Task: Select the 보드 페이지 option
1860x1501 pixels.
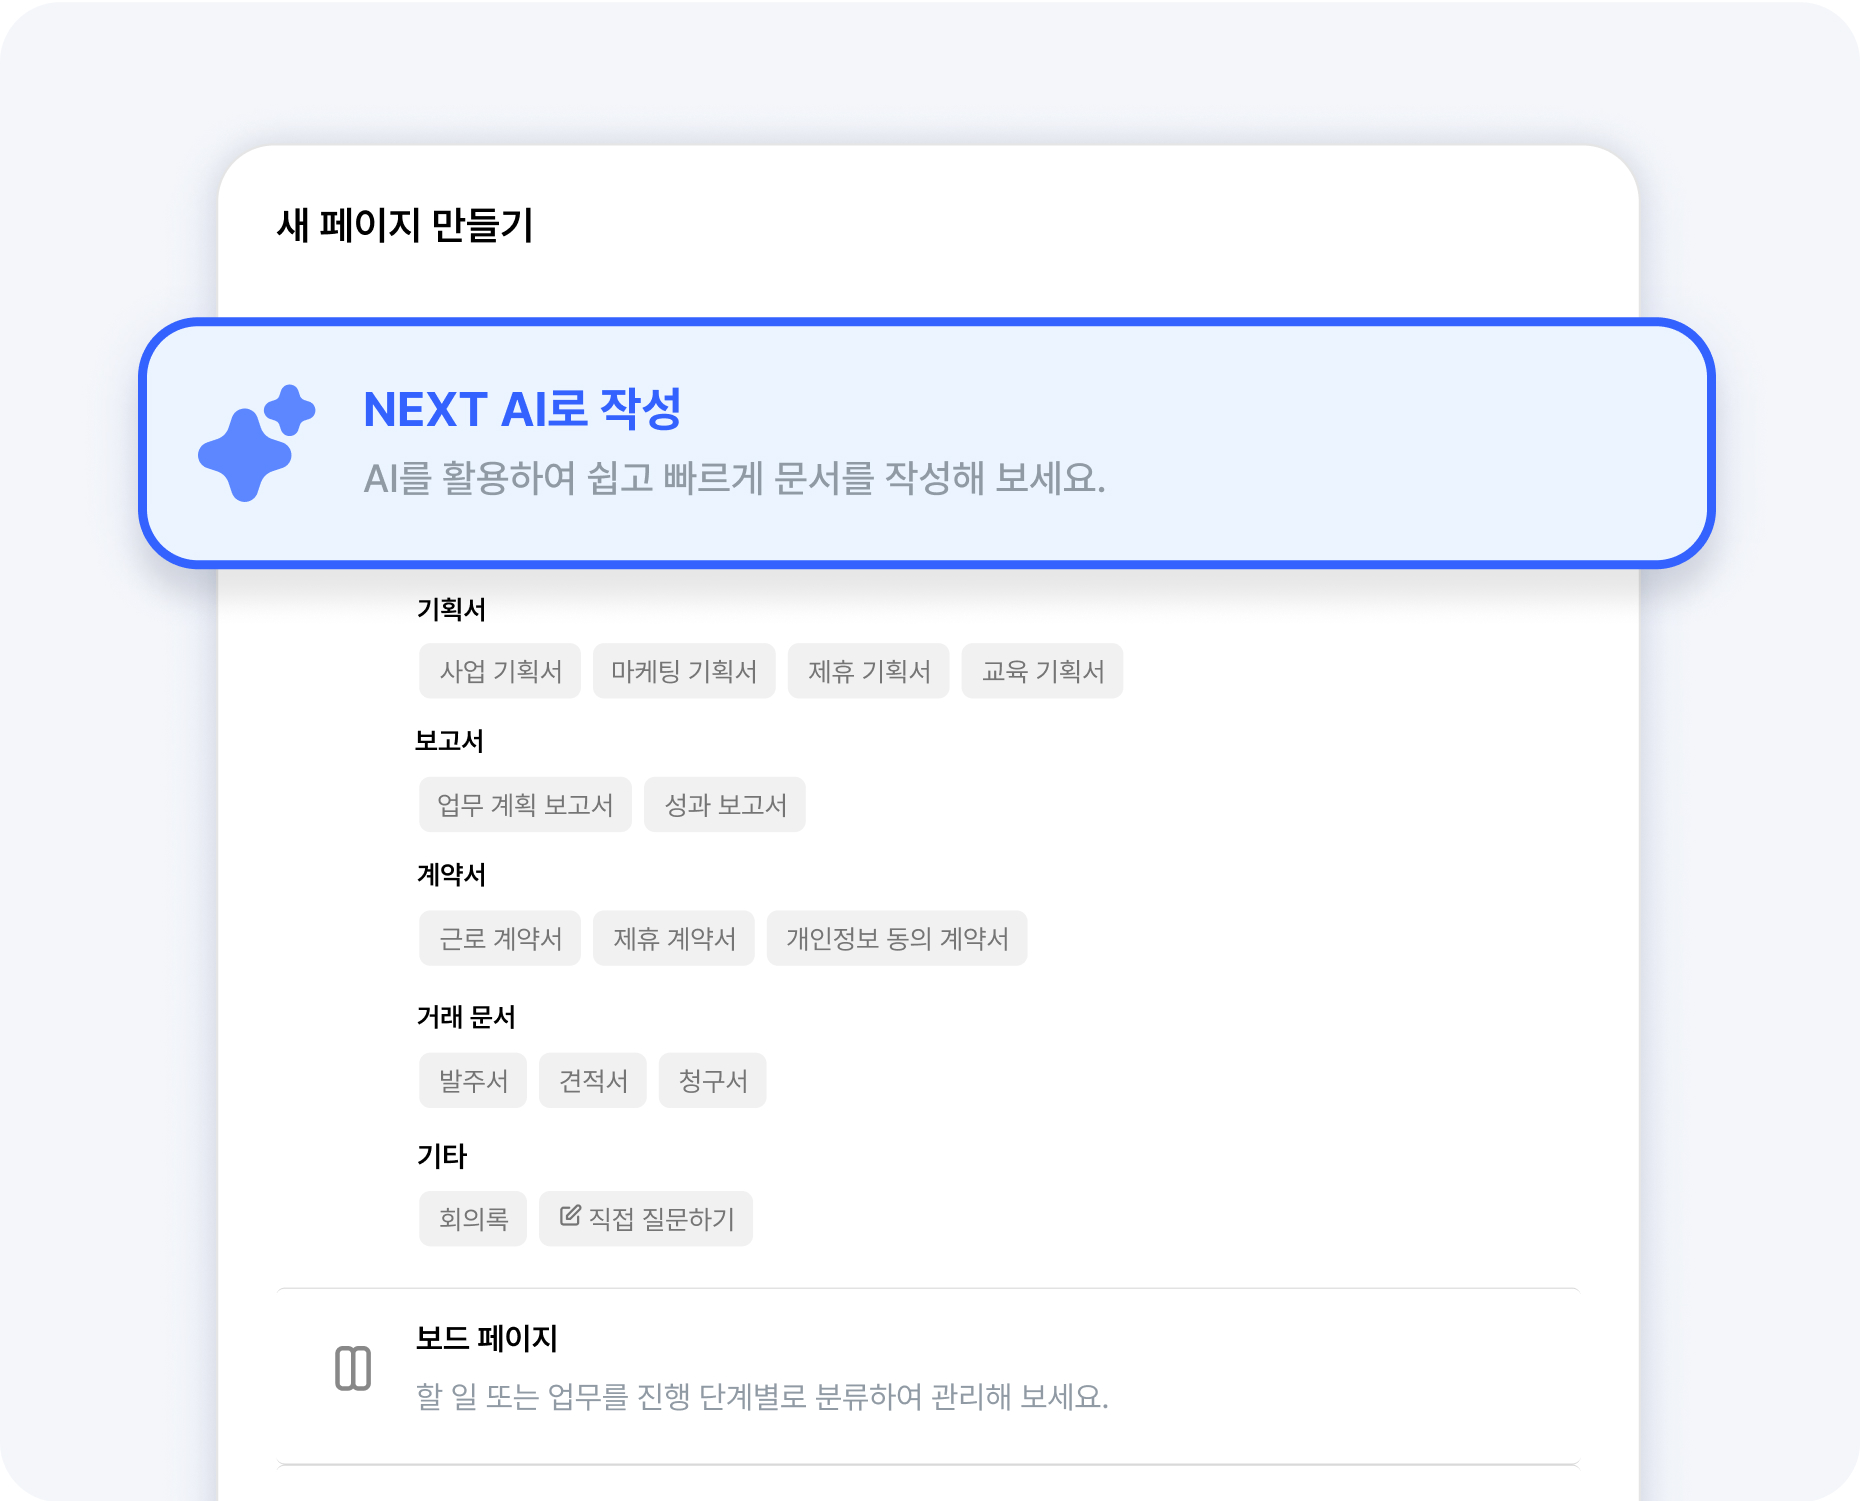Action: point(927,1376)
